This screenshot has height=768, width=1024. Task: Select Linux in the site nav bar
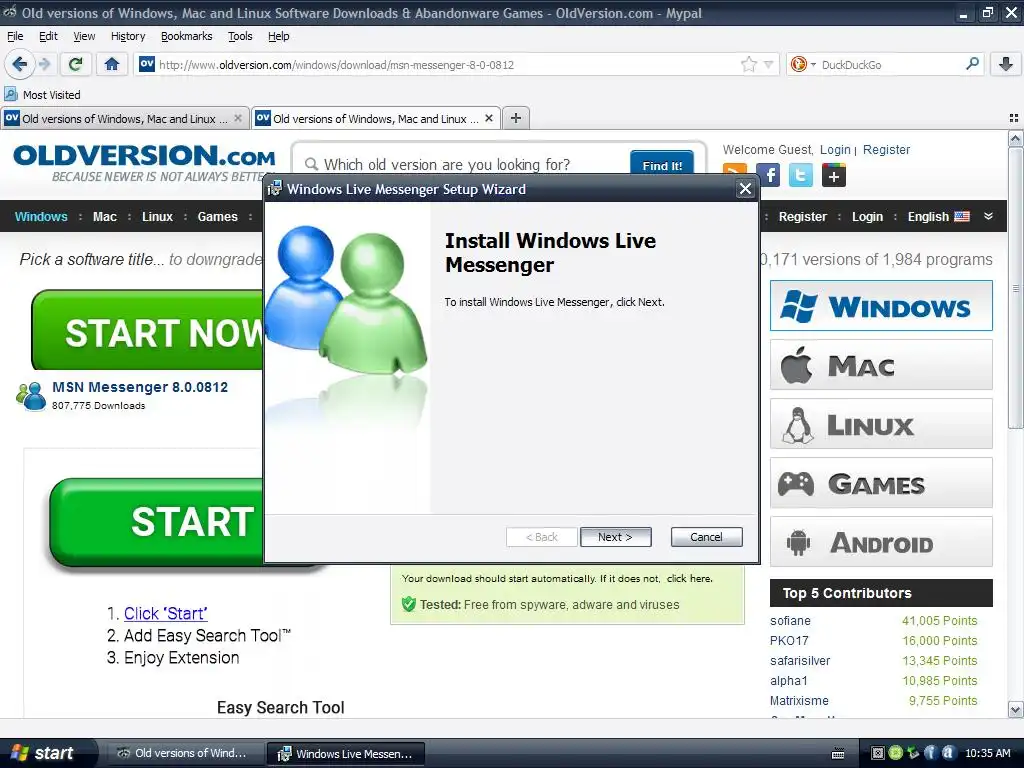pos(157,216)
